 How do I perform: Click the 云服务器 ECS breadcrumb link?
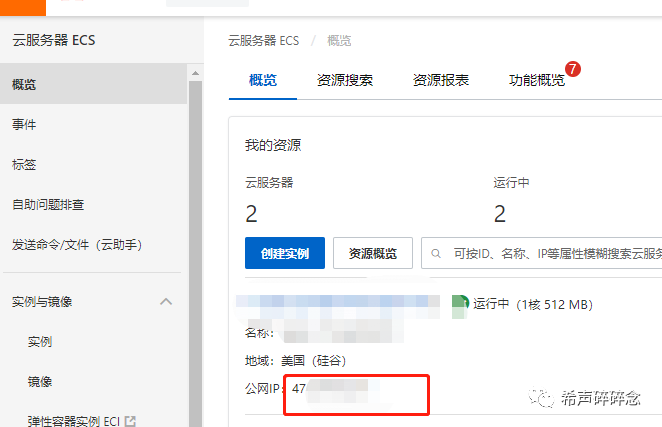pos(263,41)
